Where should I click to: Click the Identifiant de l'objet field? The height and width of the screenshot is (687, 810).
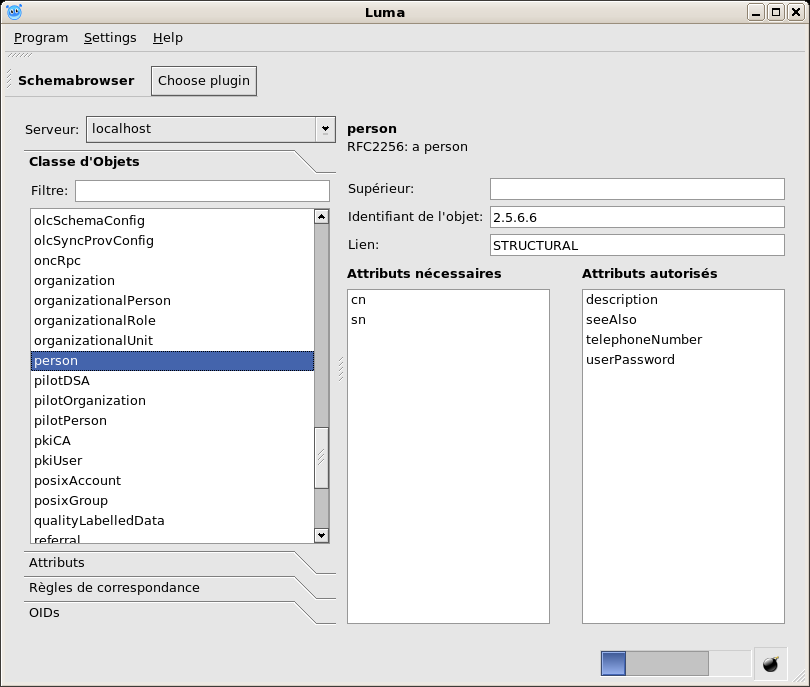(637, 217)
